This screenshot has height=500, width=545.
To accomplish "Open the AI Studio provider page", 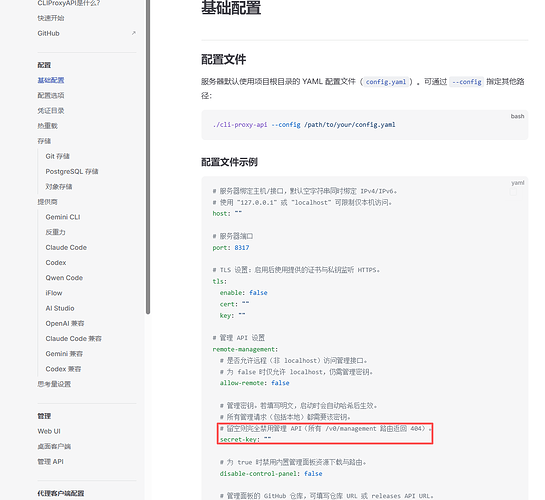I will pos(60,308).
